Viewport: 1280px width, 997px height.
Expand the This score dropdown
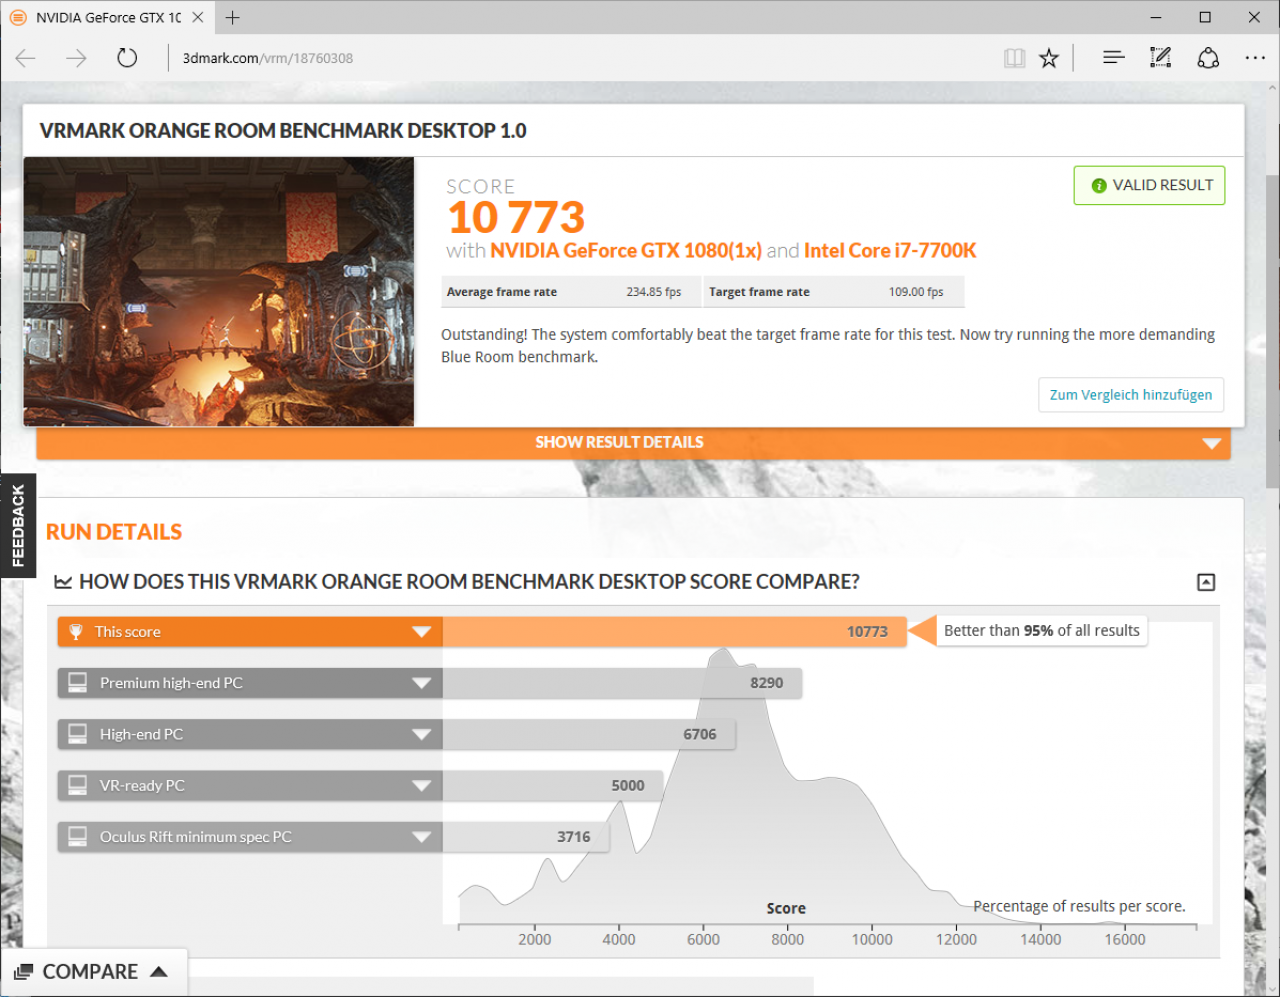tap(421, 632)
